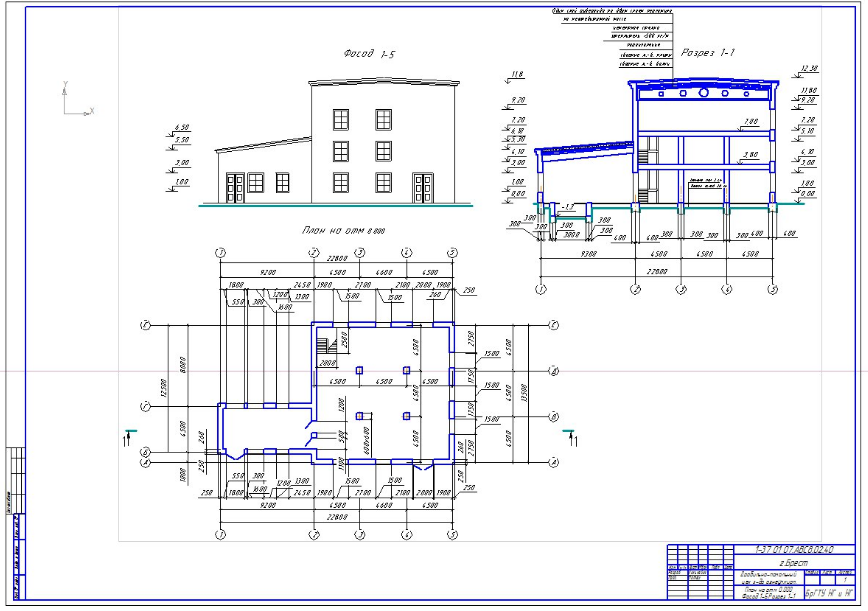Click the 13500 overall dimension beside the plan
The height and width of the screenshot is (611, 868).
[x=524, y=393]
